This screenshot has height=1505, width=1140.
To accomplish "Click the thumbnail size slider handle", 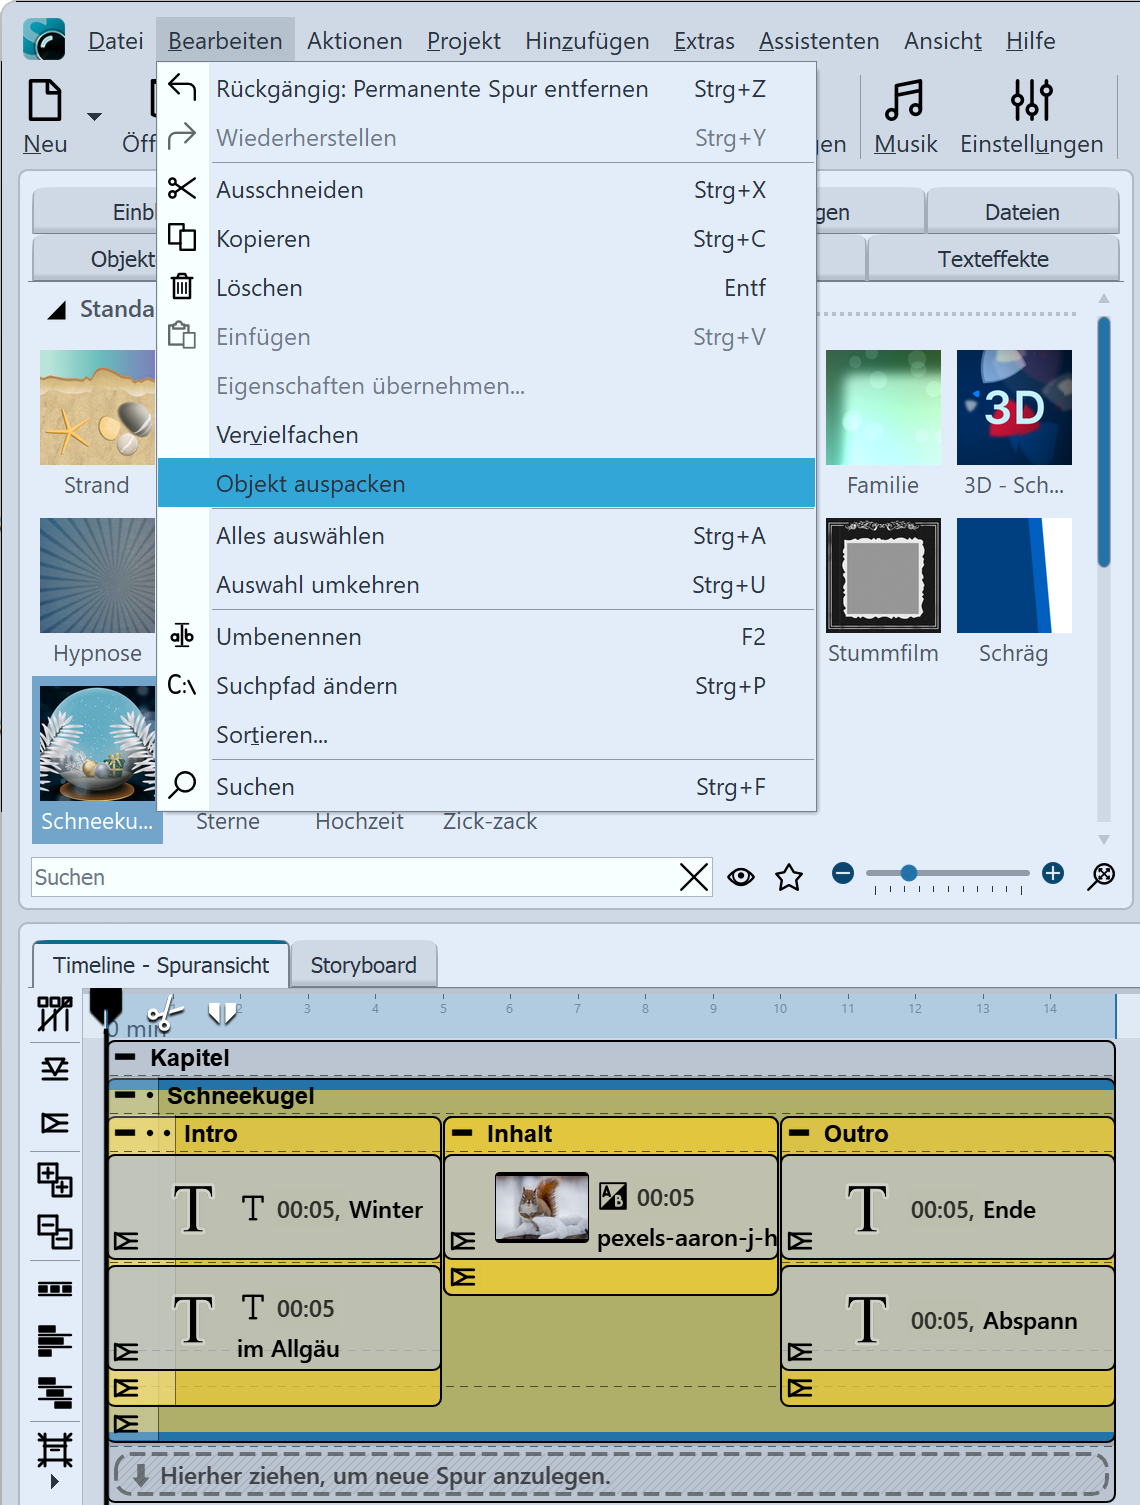I will 909,873.
